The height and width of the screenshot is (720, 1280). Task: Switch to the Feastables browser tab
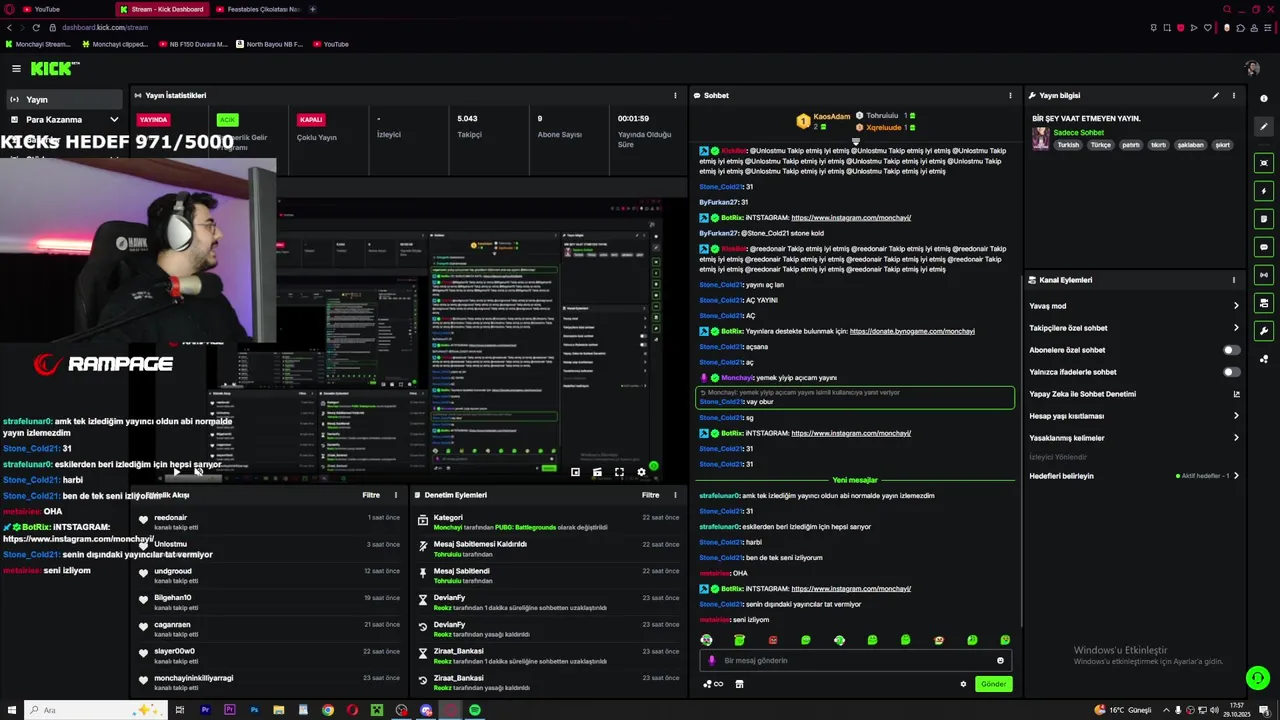pos(257,9)
